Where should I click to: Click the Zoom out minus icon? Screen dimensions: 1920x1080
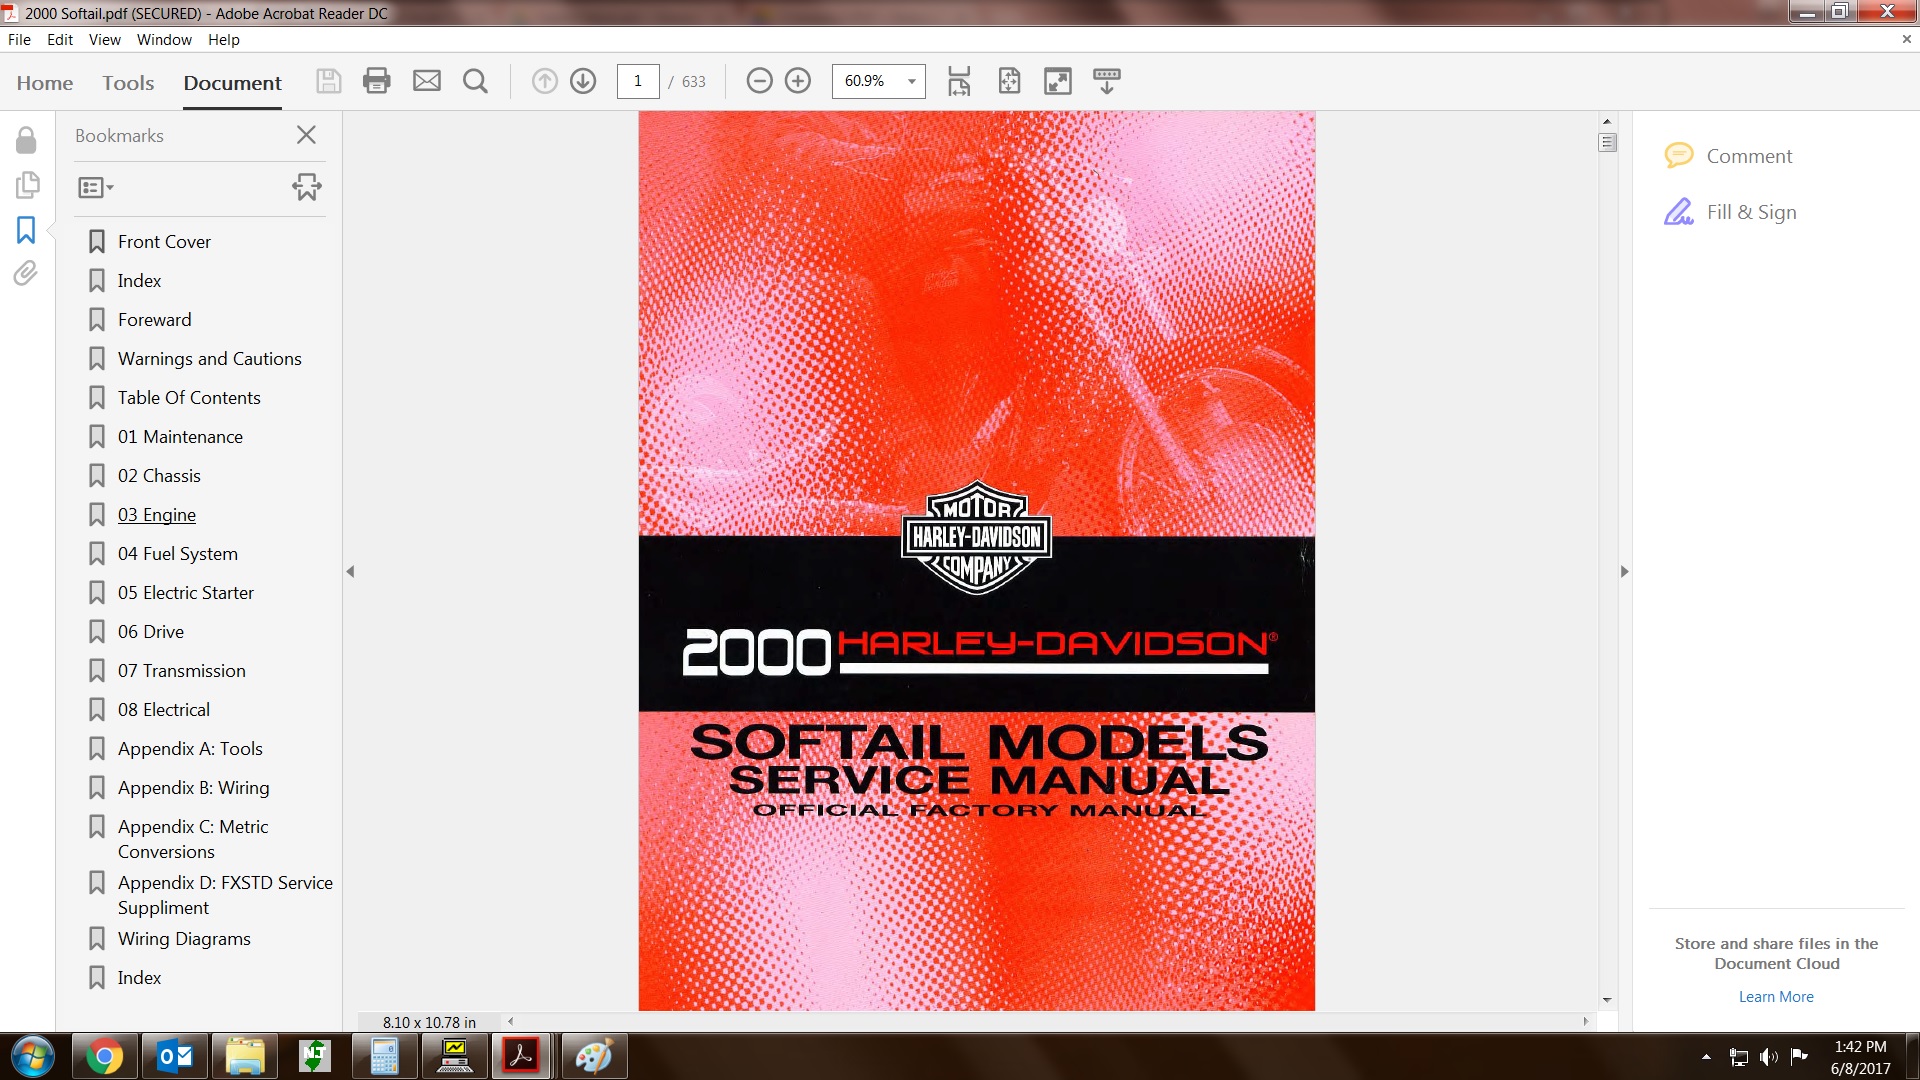click(x=759, y=81)
